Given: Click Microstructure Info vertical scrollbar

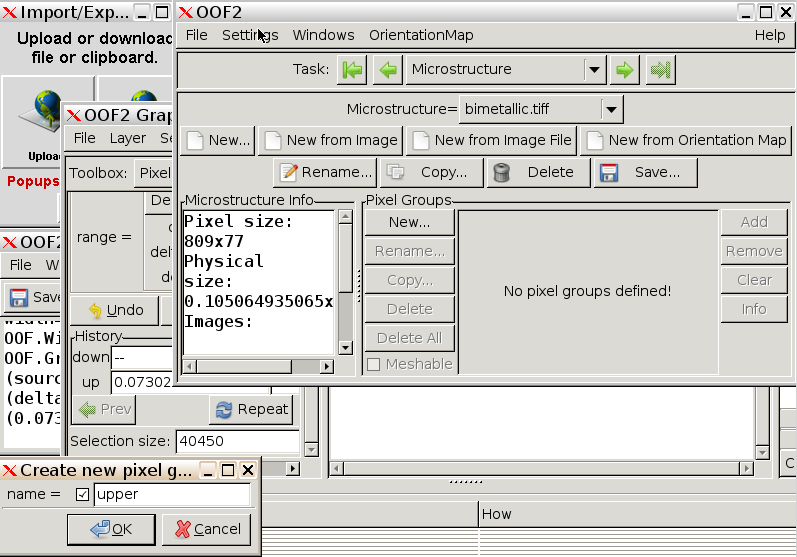Looking at the screenshot, I should click(345, 280).
